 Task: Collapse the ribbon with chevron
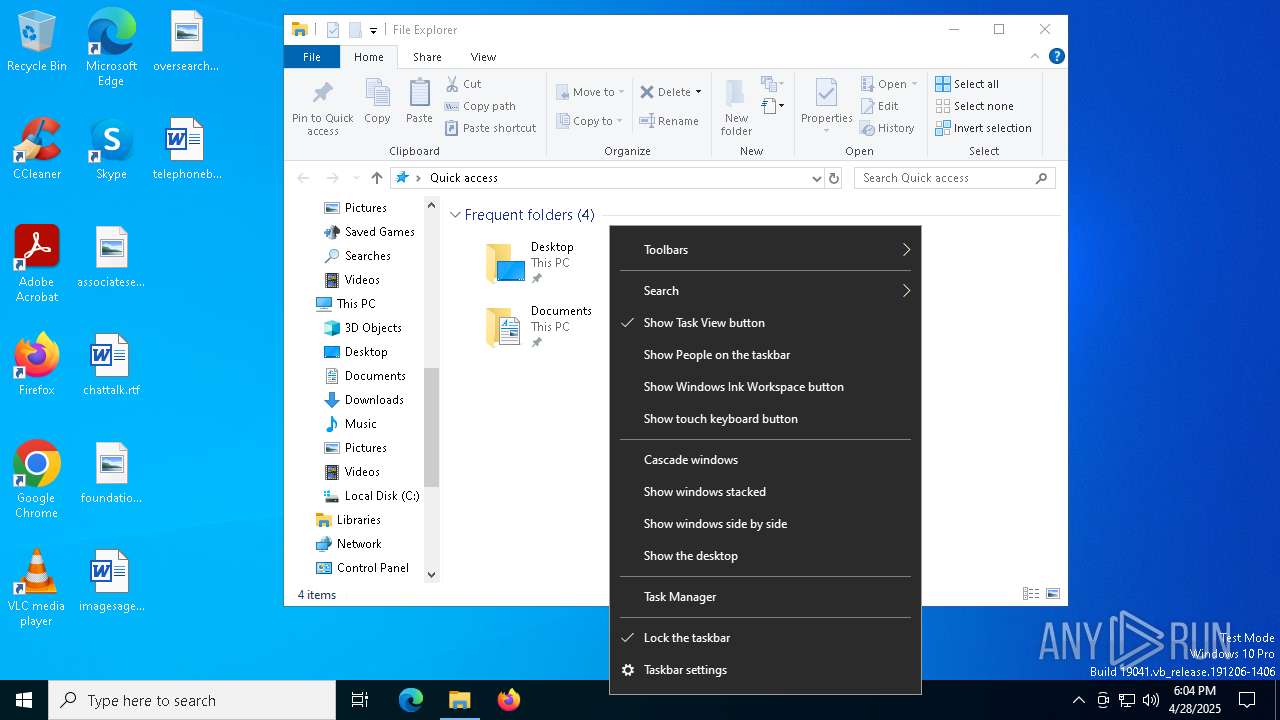click(x=1035, y=56)
